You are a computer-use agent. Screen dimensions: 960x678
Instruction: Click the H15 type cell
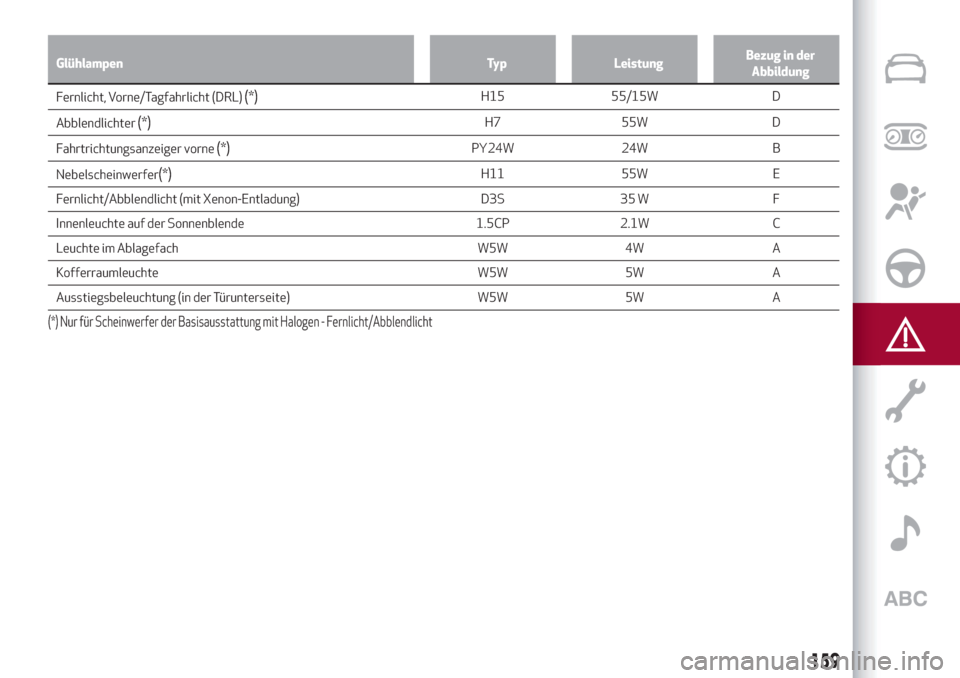coord(492,96)
